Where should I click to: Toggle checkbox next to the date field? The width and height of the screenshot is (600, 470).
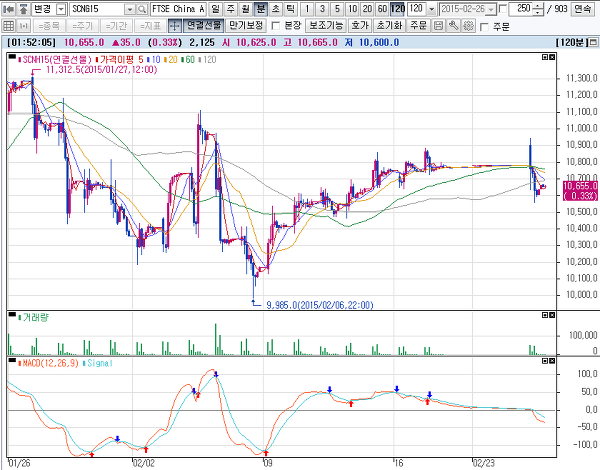click(x=503, y=8)
